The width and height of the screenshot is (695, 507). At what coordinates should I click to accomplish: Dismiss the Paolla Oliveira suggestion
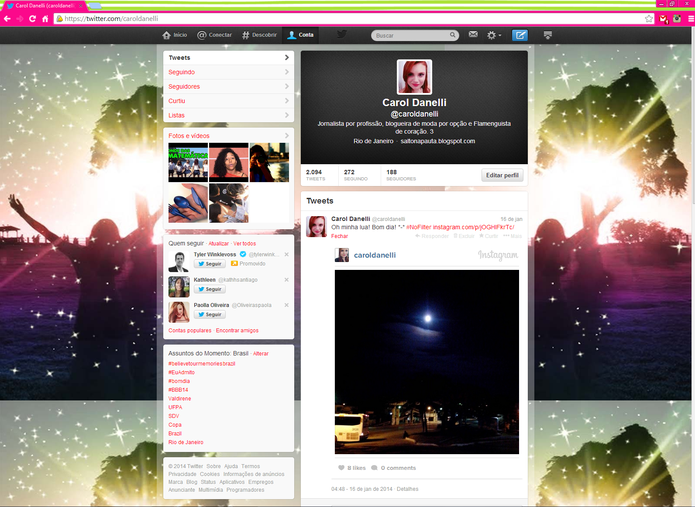287,305
